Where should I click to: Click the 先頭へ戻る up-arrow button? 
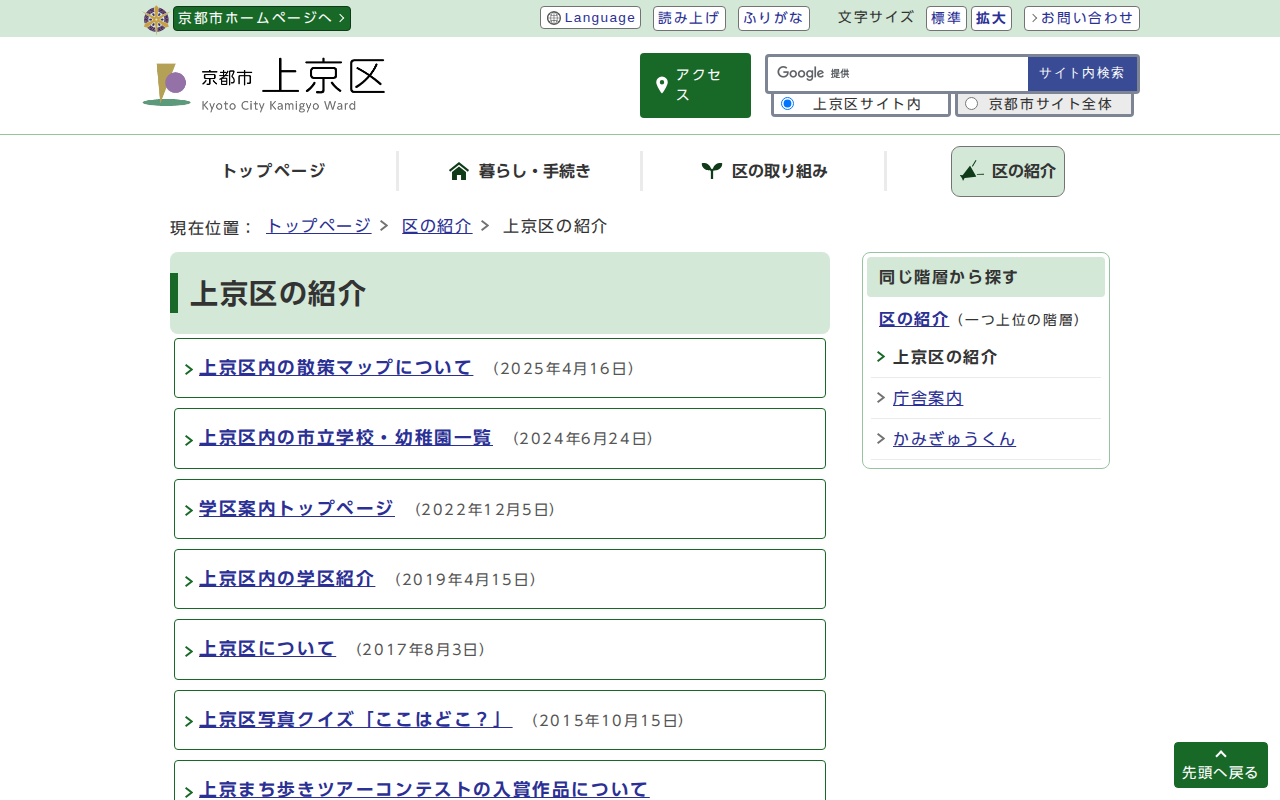(1220, 765)
